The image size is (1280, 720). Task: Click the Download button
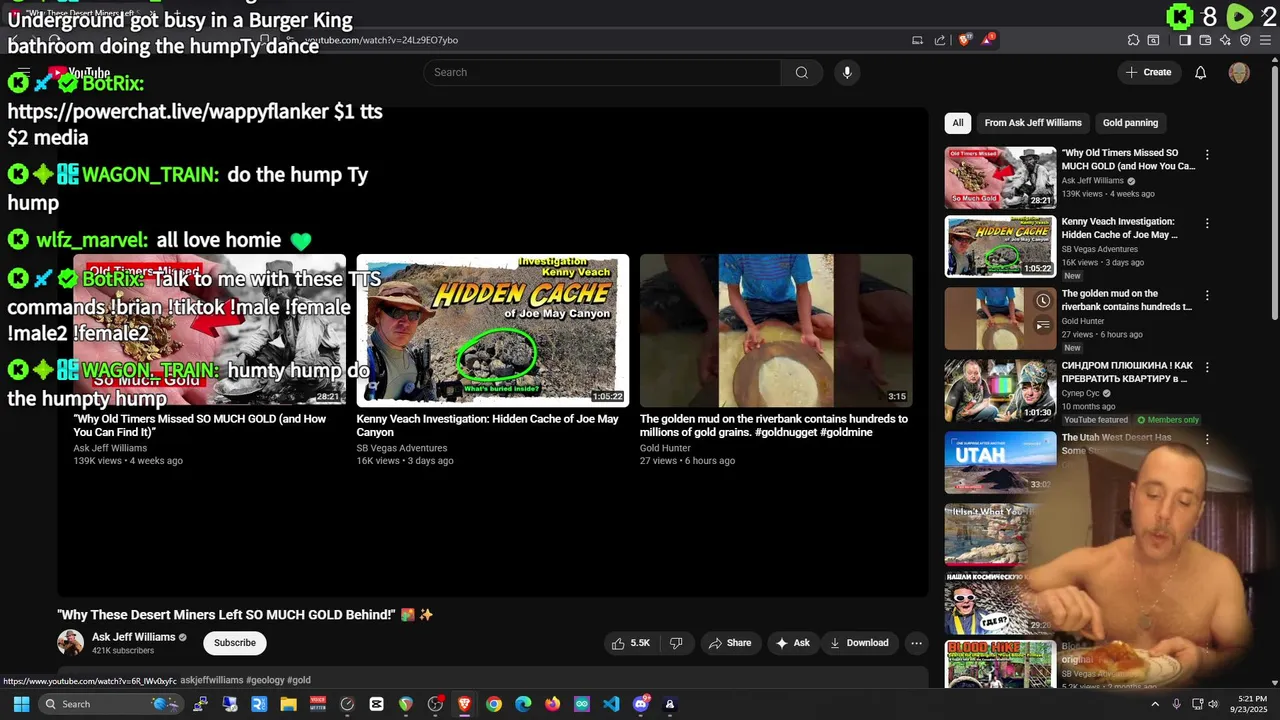859,643
